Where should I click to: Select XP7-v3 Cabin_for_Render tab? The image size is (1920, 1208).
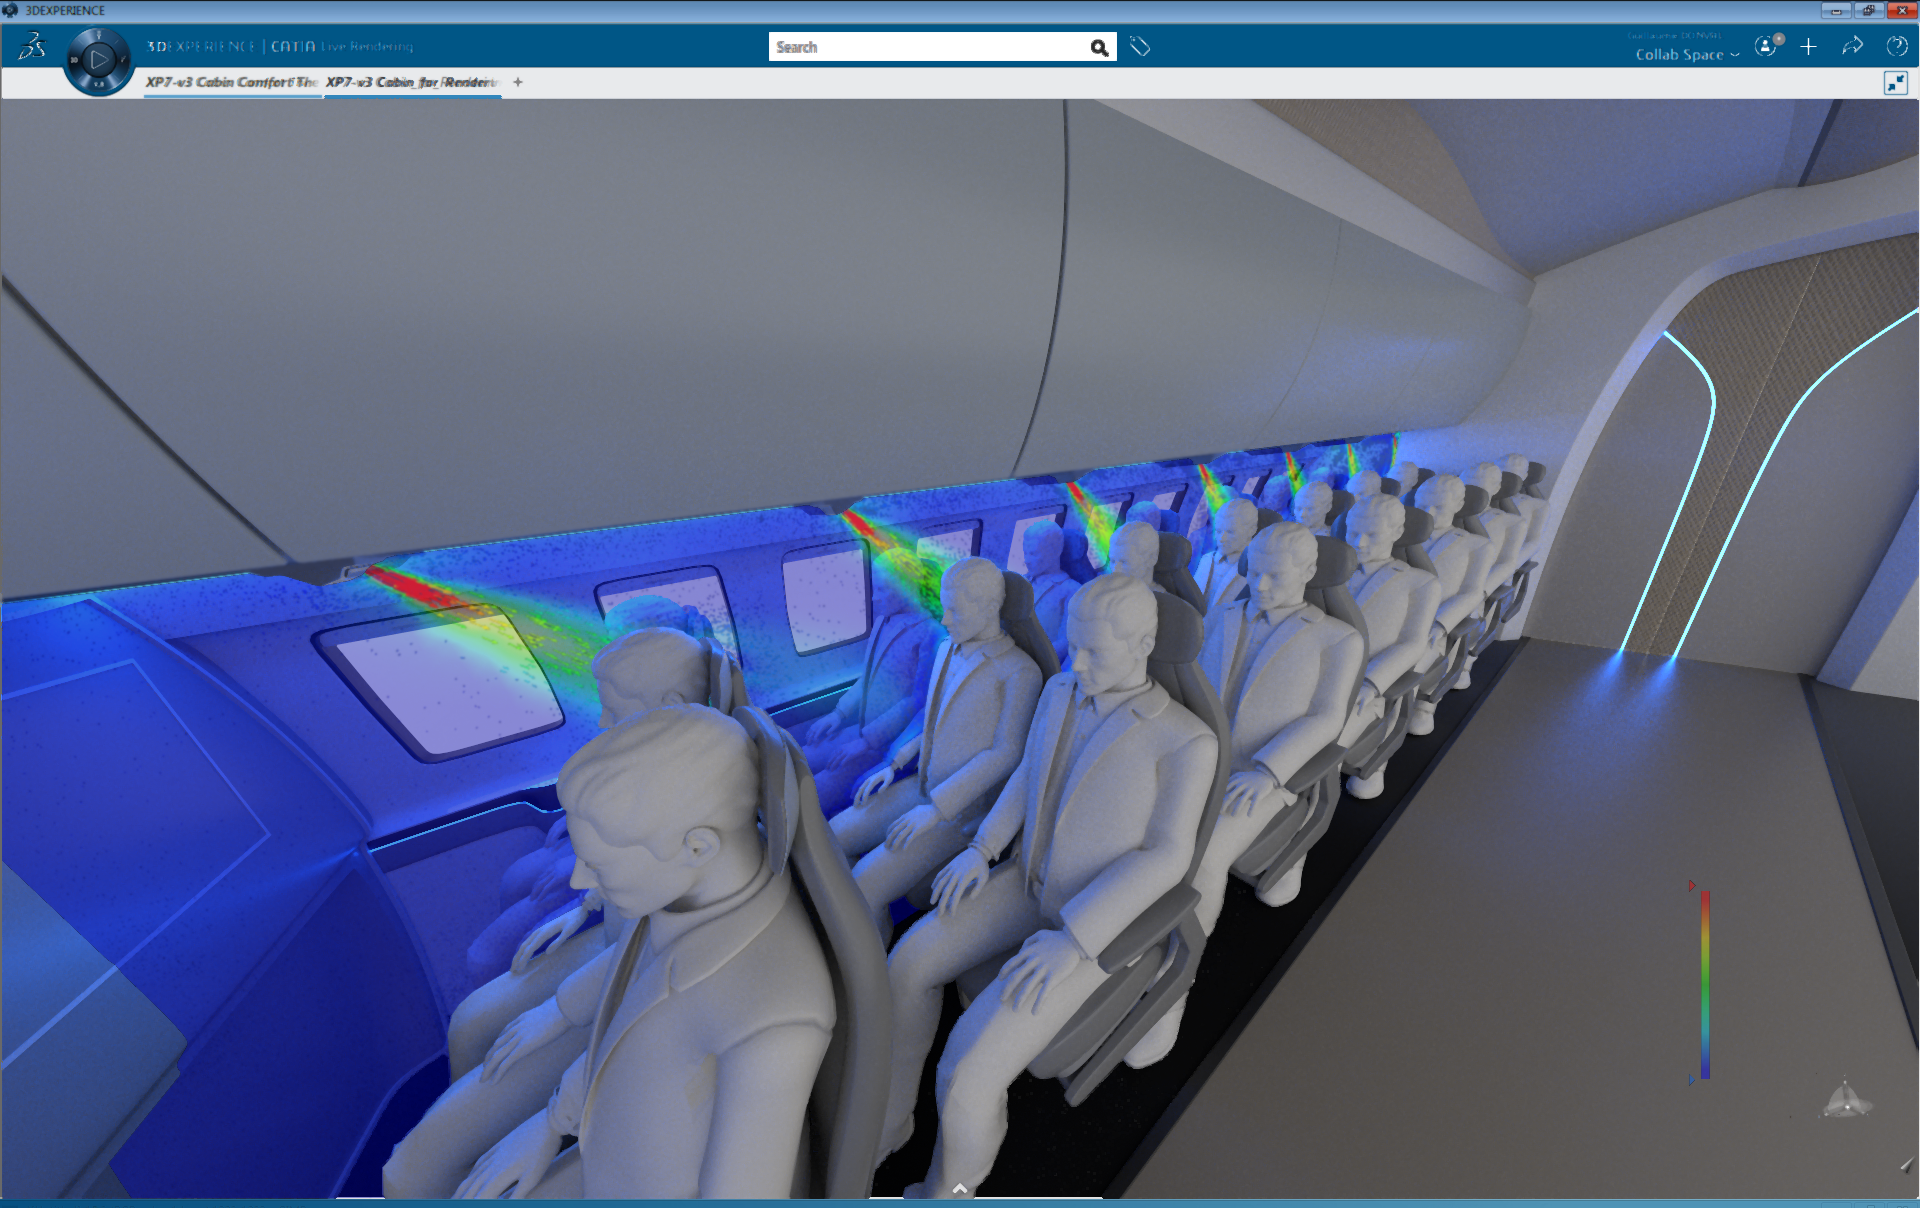tap(412, 82)
